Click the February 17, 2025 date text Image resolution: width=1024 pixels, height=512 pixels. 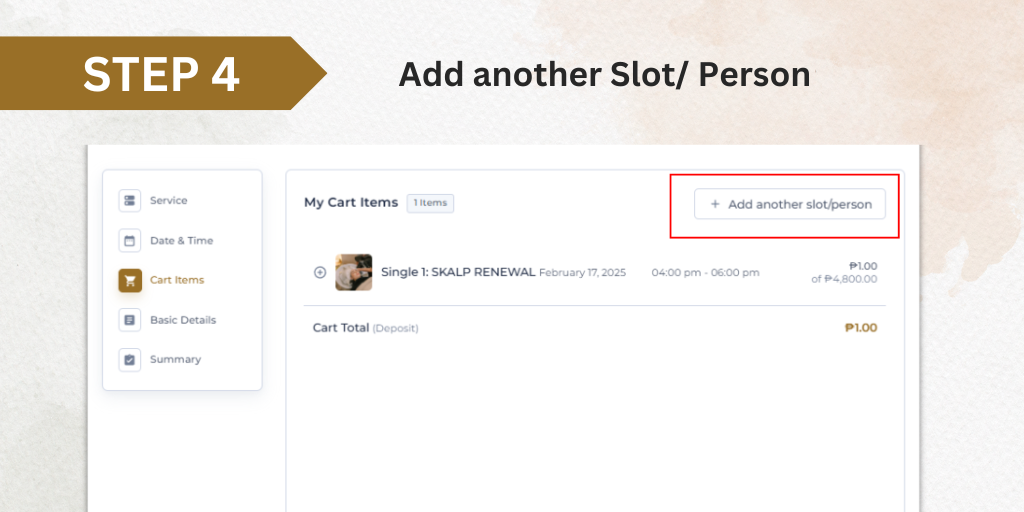[583, 272]
